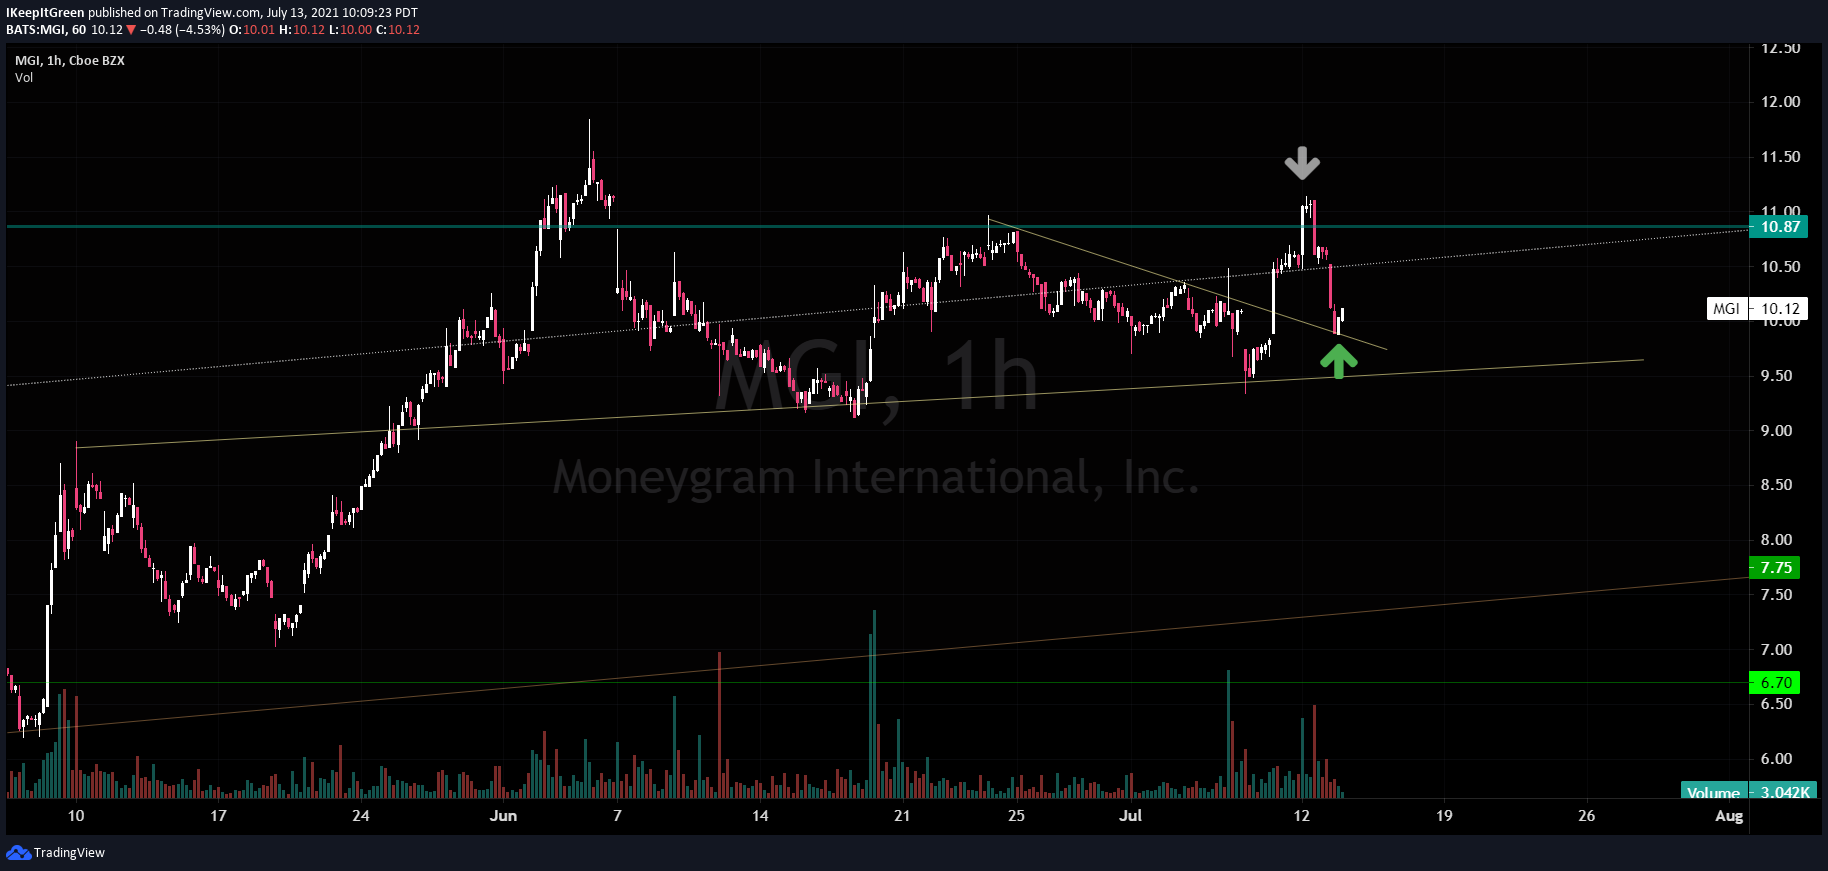Click the BATS:MGI, 60 symbol text
Image resolution: width=1828 pixels, height=871 pixels.
pyautogui.click(x=46, y=30)
